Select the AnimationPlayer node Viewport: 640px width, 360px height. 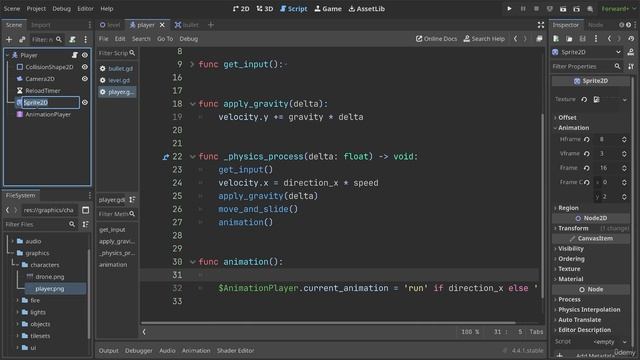[x=48, y=114]
